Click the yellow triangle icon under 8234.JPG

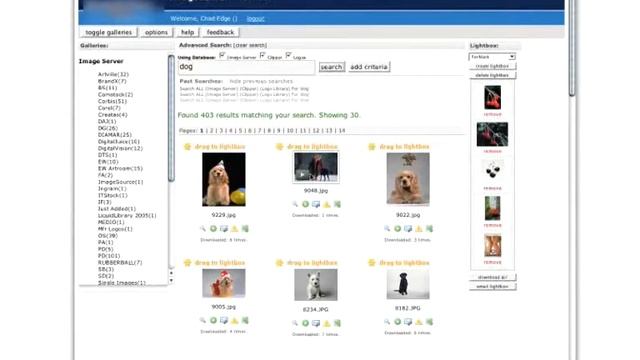[x=327, y=323]
